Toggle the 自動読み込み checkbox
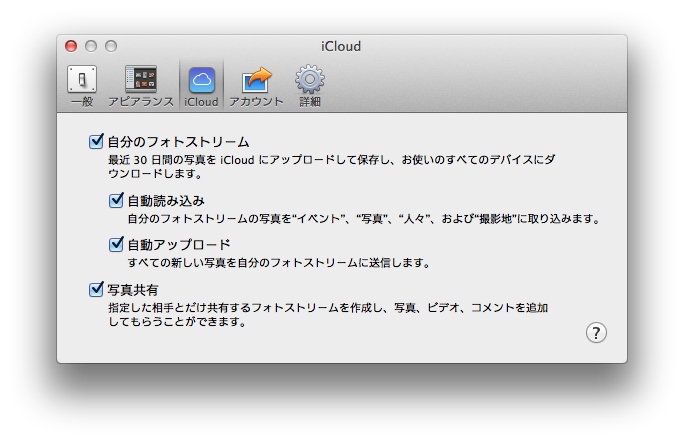Image resolution: width=684 pixels, height=442 pixels. pos(116,200)
